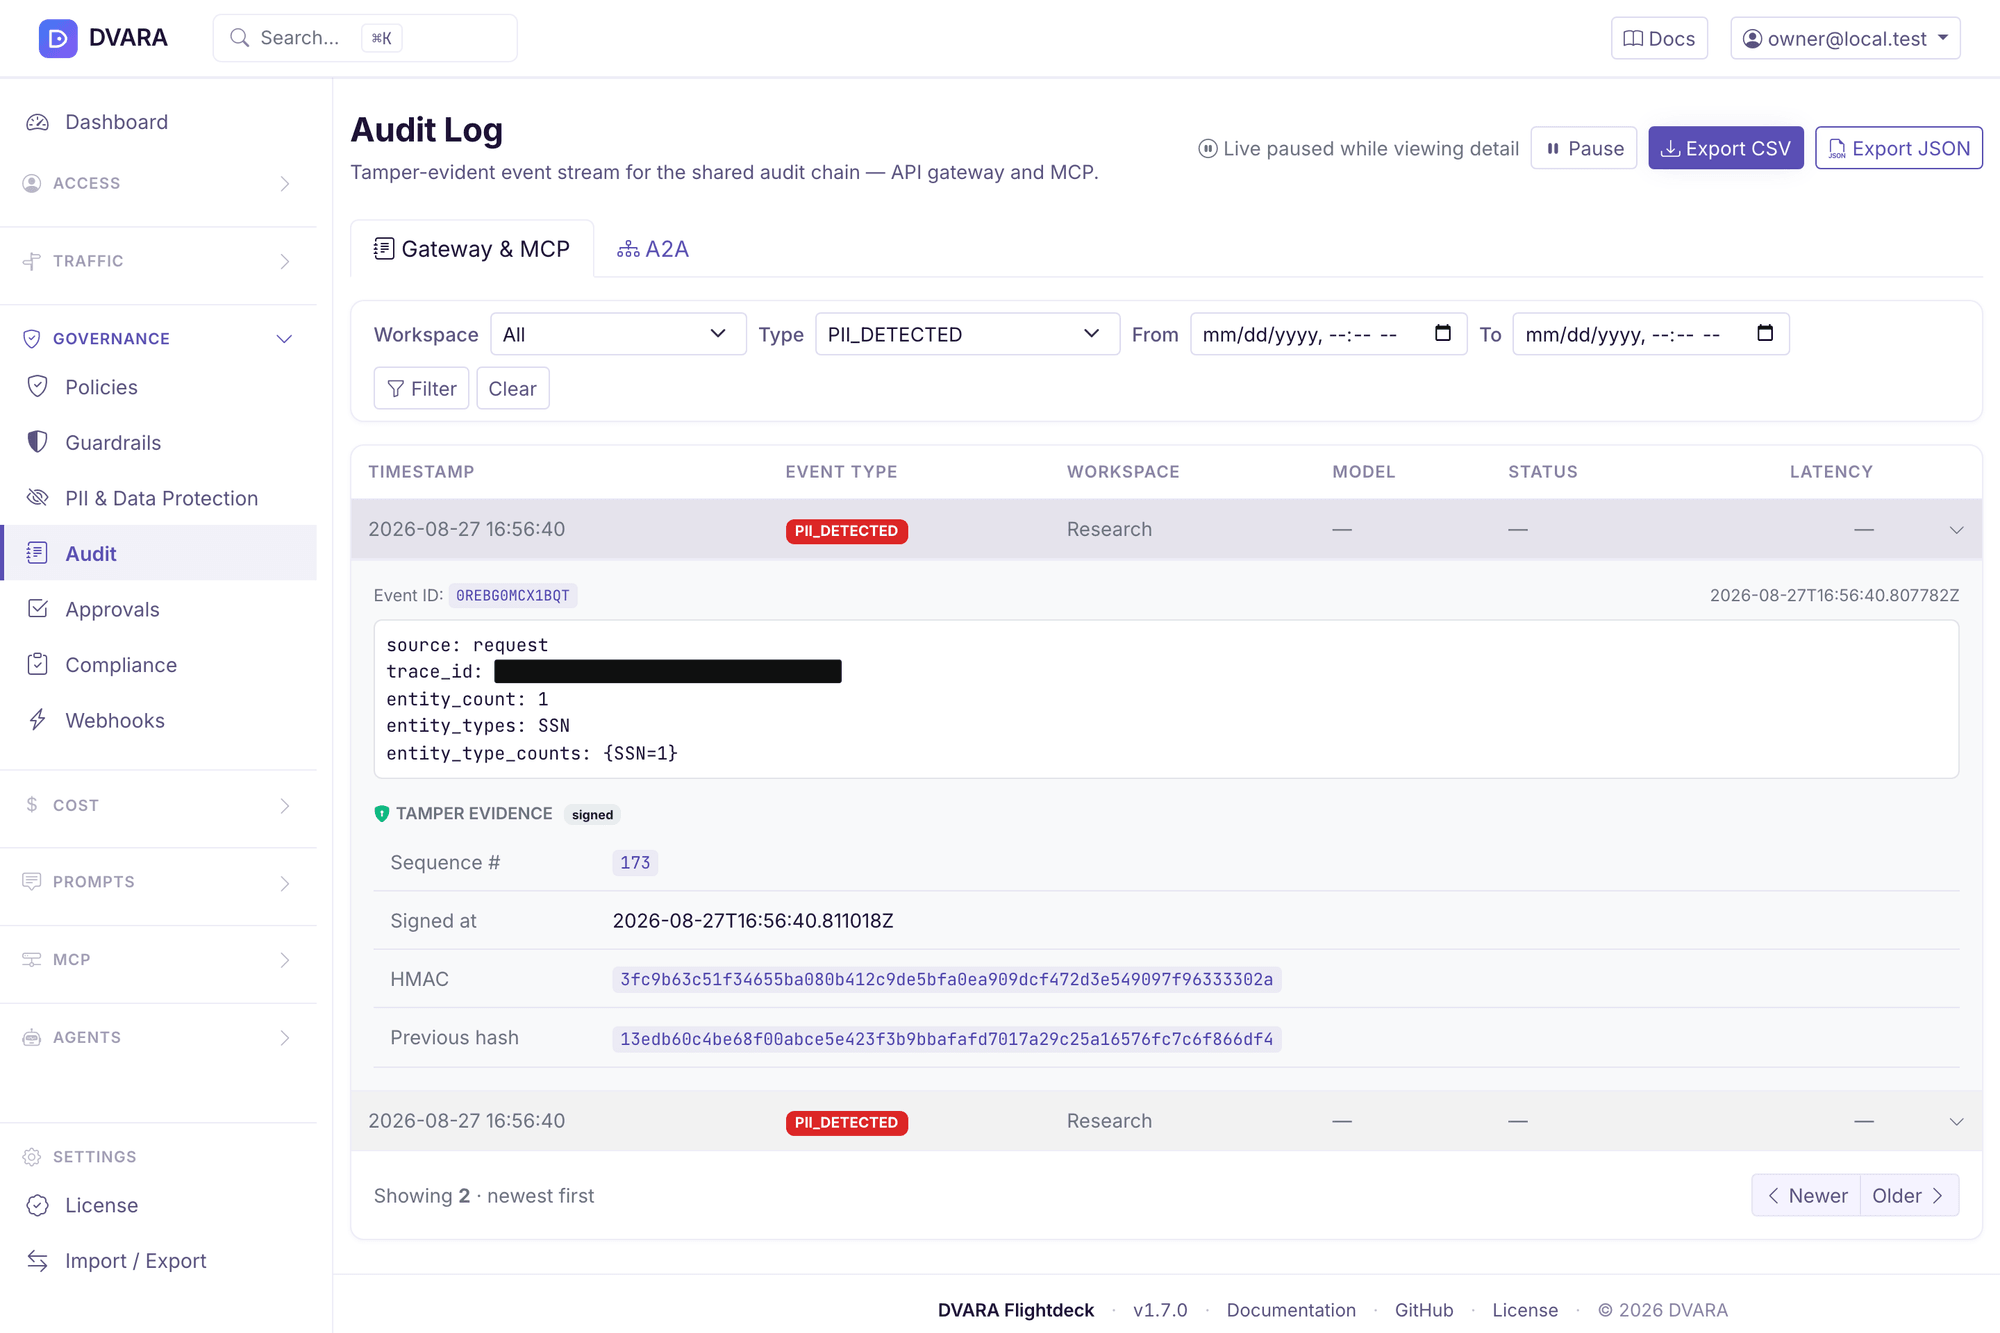Screen dimensions: 2000x1333
Task: Open the Docs button
Action: (1659, 38)
